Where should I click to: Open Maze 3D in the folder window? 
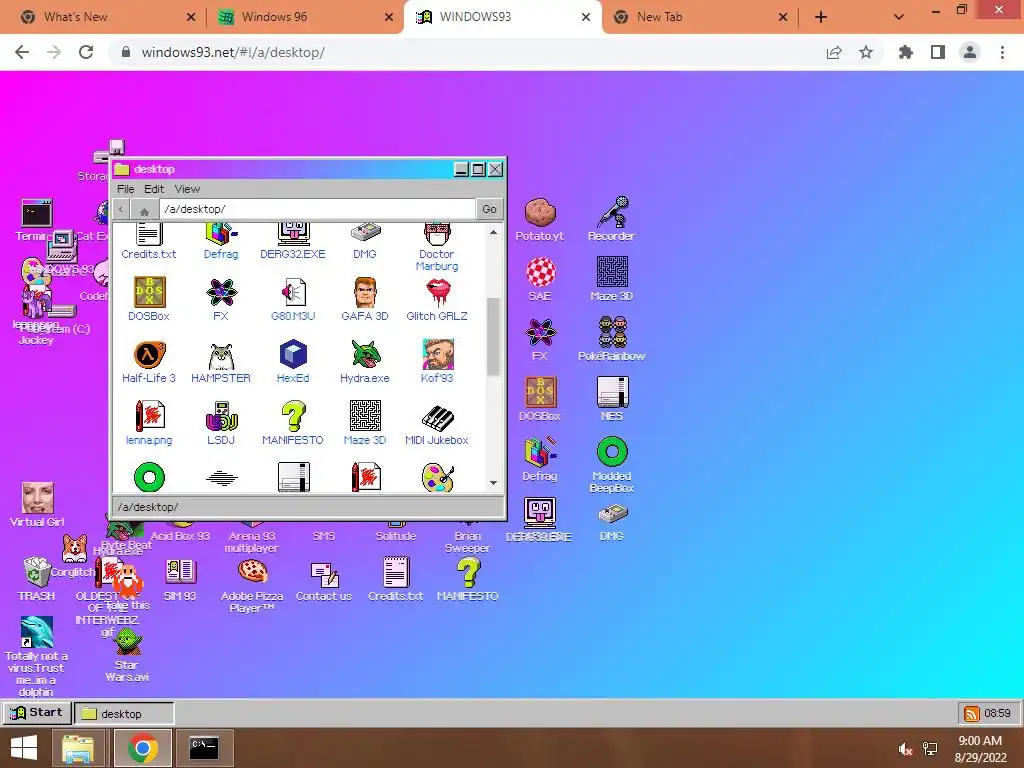pyautogui.click(x=364, y=423)
